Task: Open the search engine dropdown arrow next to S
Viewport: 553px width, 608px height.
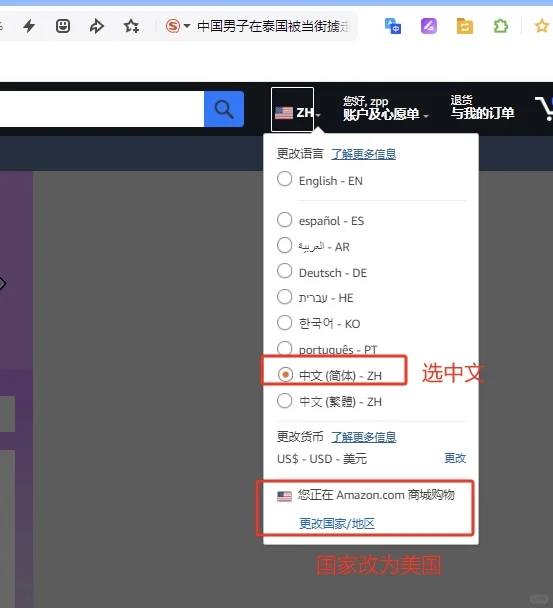Action: tap(187, 26)
